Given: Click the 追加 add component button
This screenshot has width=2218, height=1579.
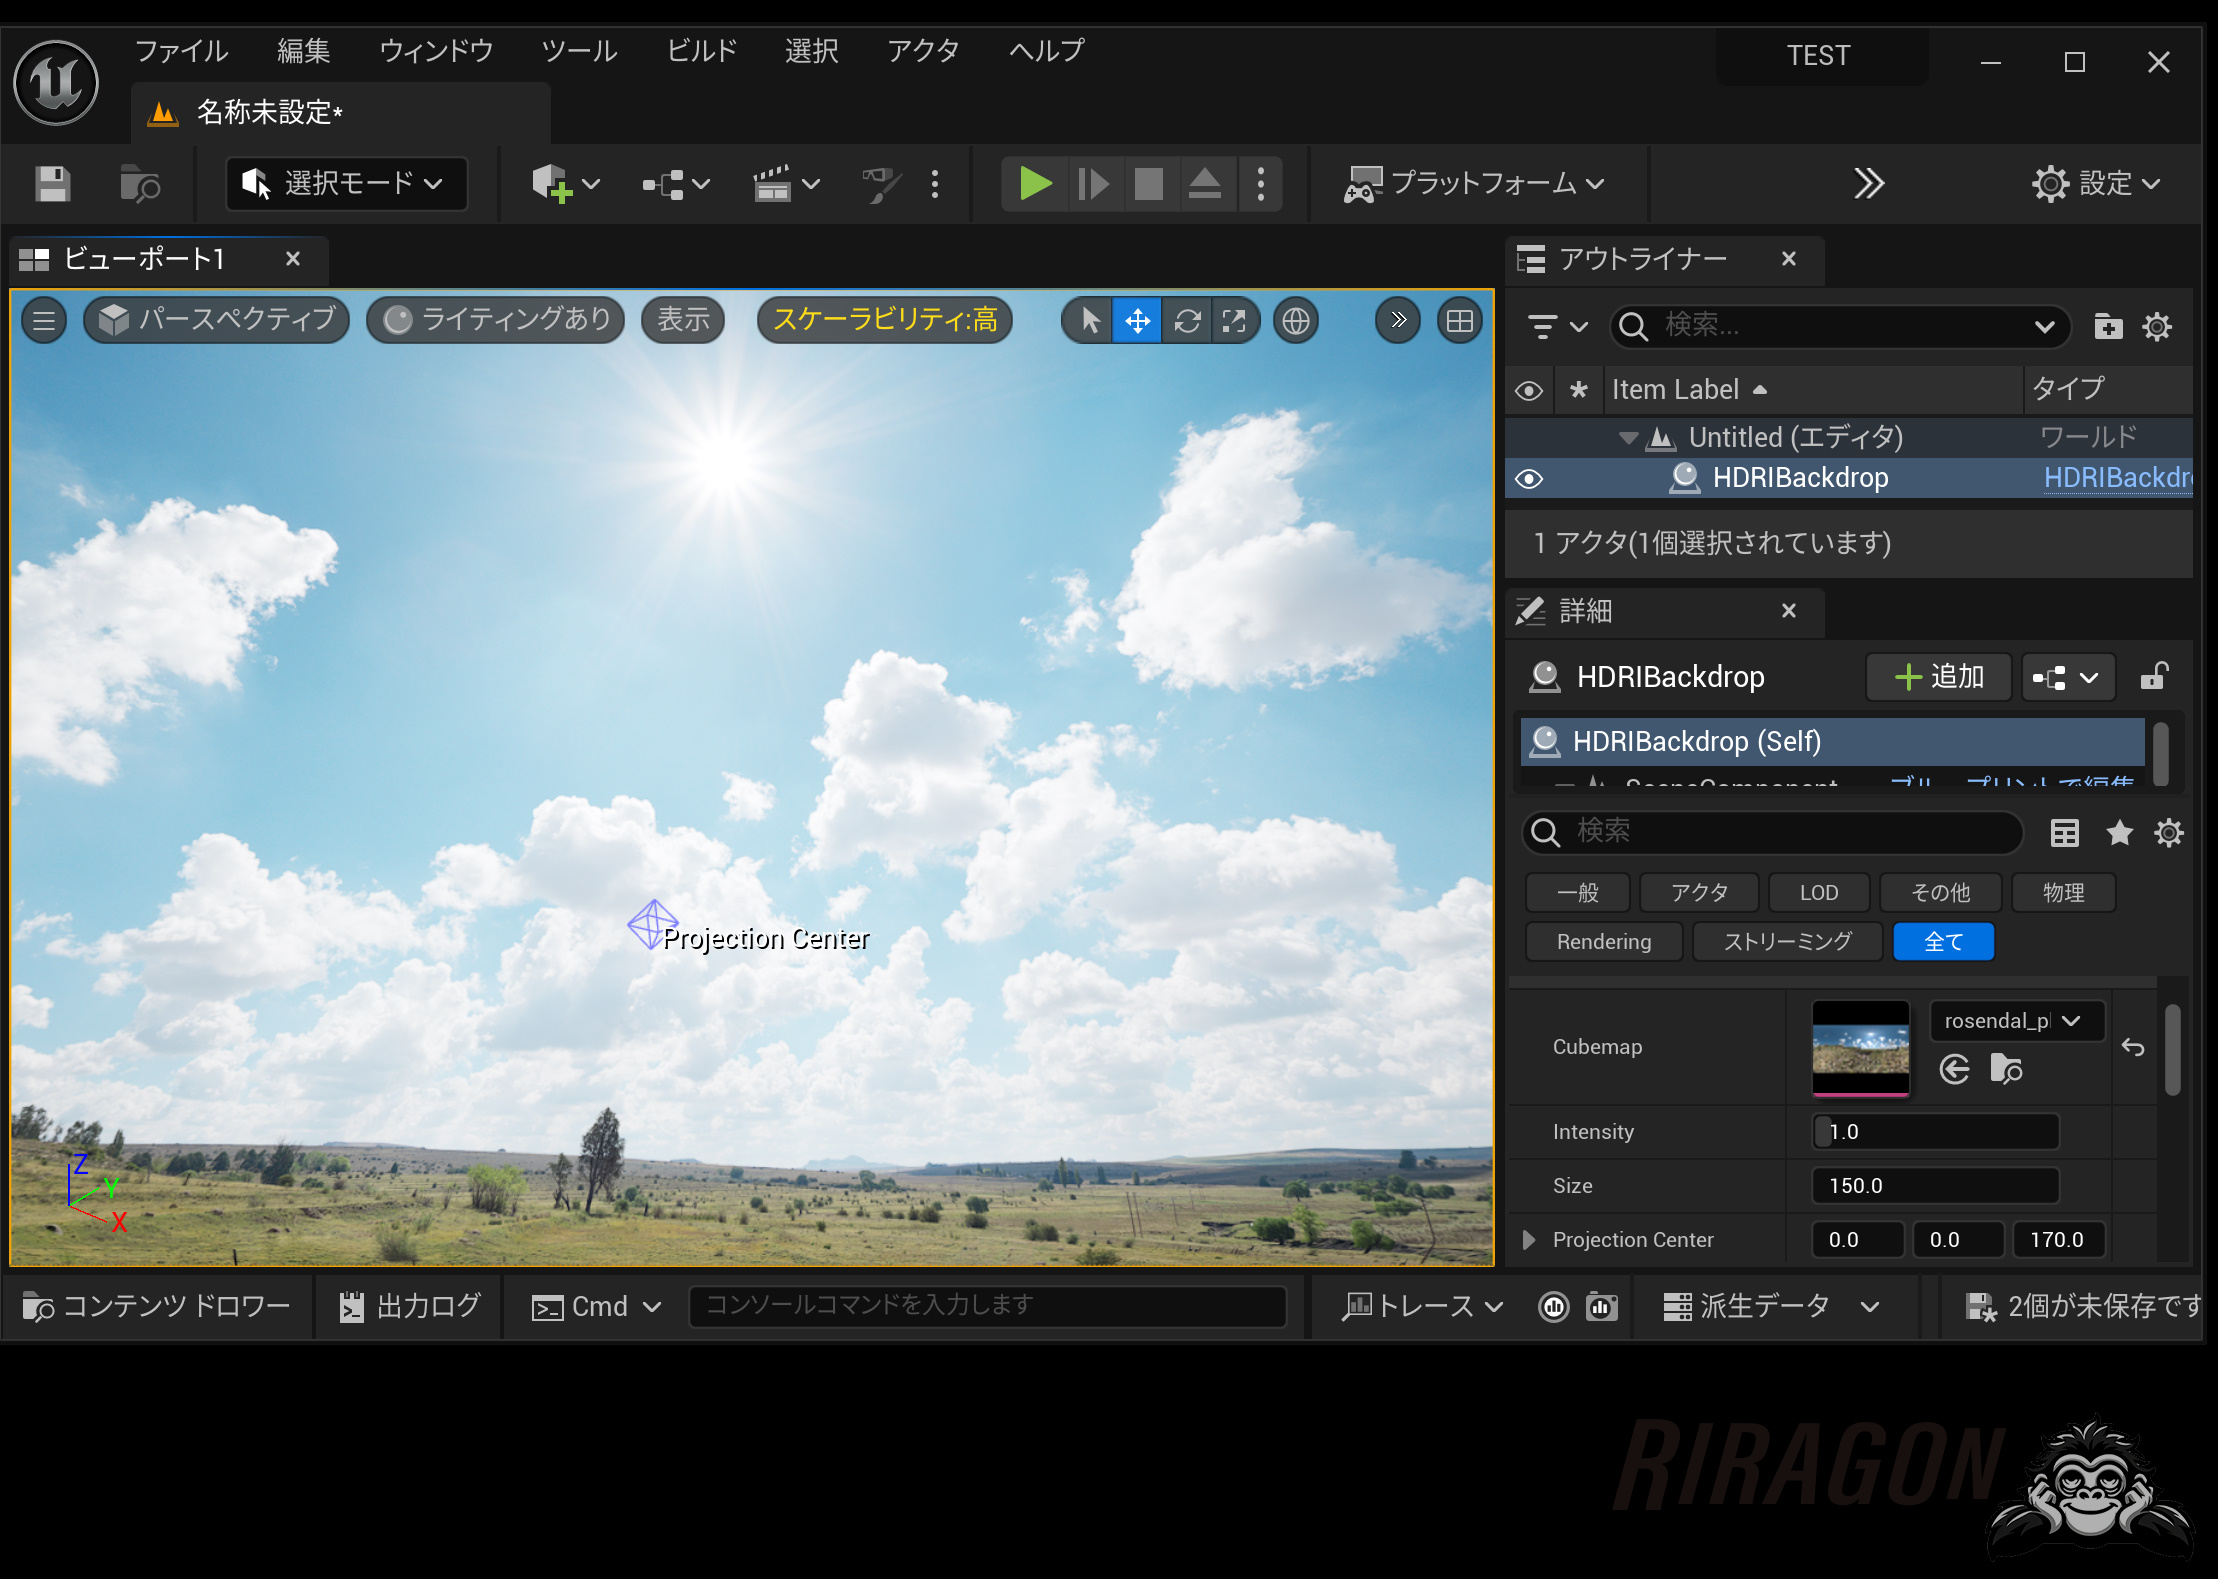Looking at the screenshot, I should tap(1938, 677).
